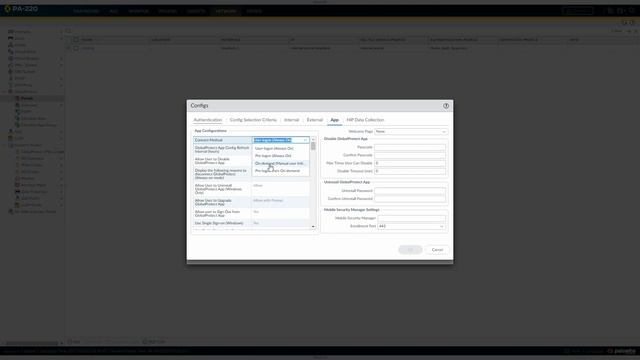Select the App tab
This screenshot has width=640, height=360.
(x=334, y=120)
